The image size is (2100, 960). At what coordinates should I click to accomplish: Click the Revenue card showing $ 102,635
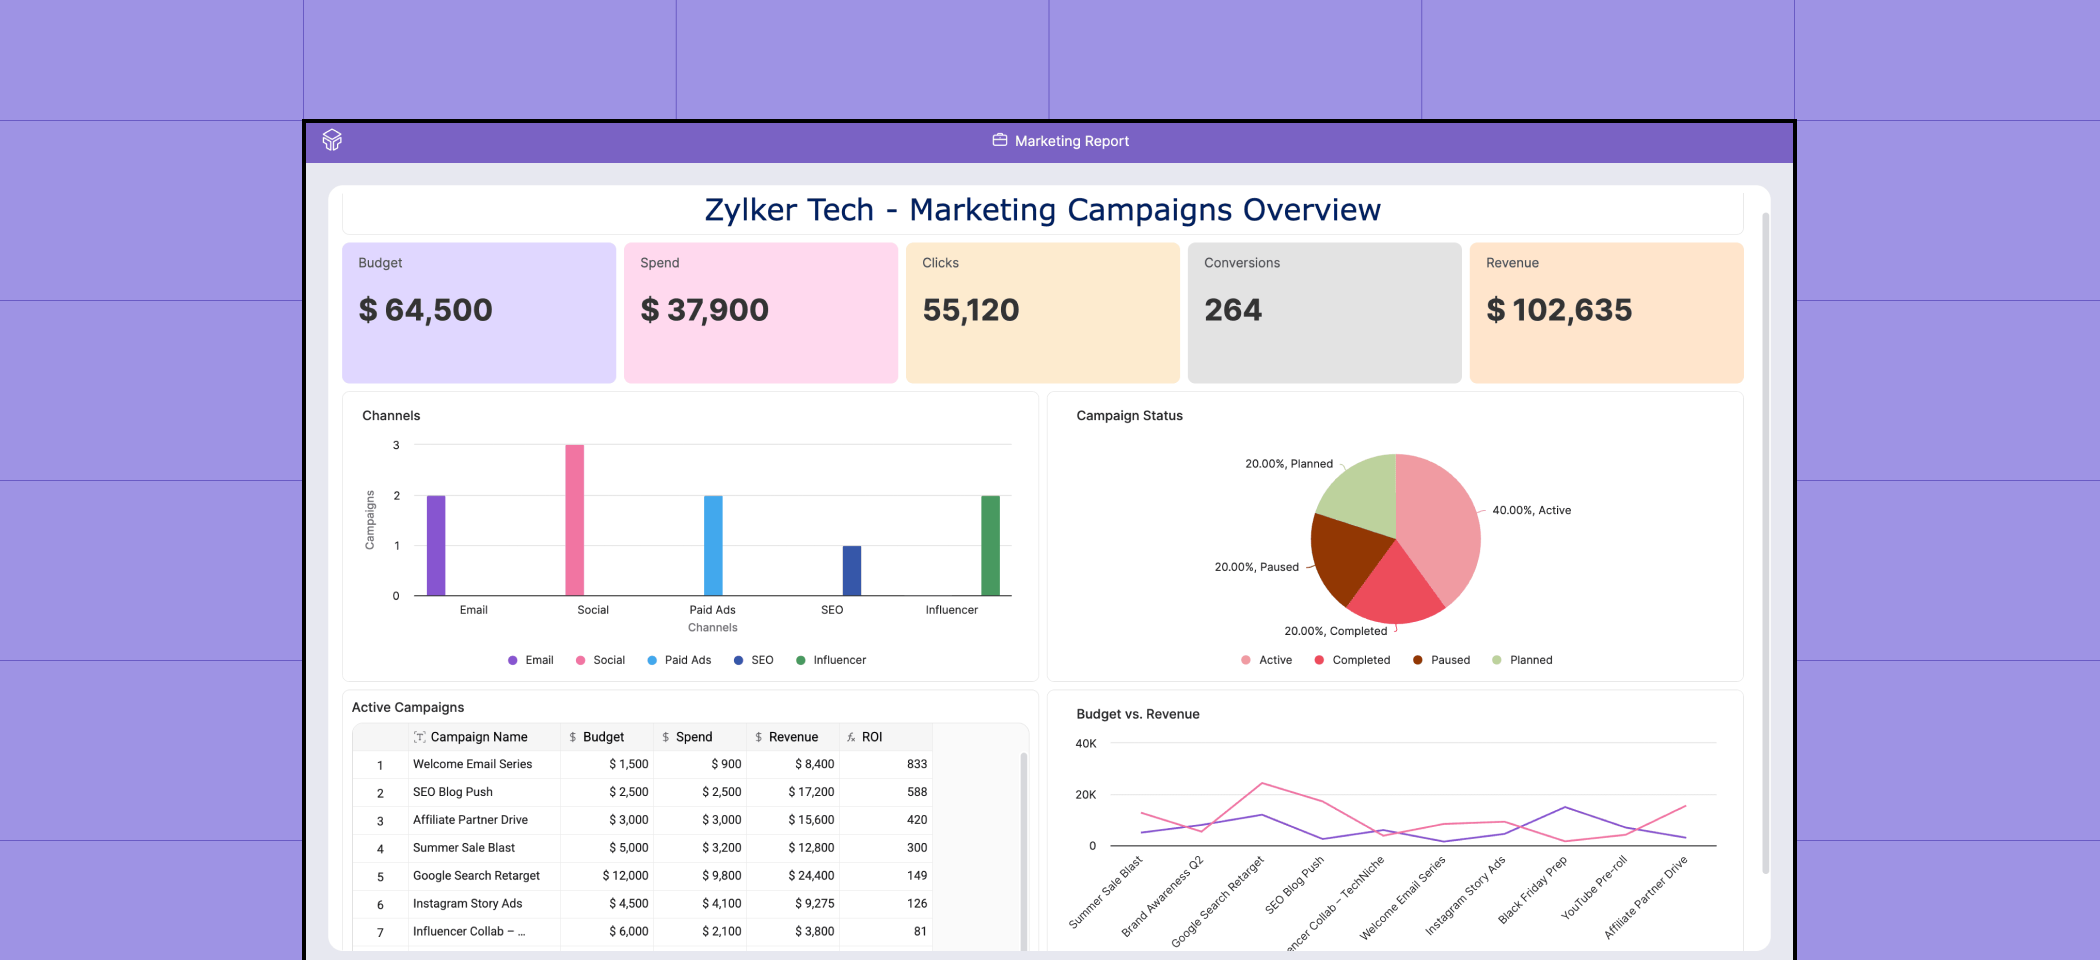(1607, 313)
